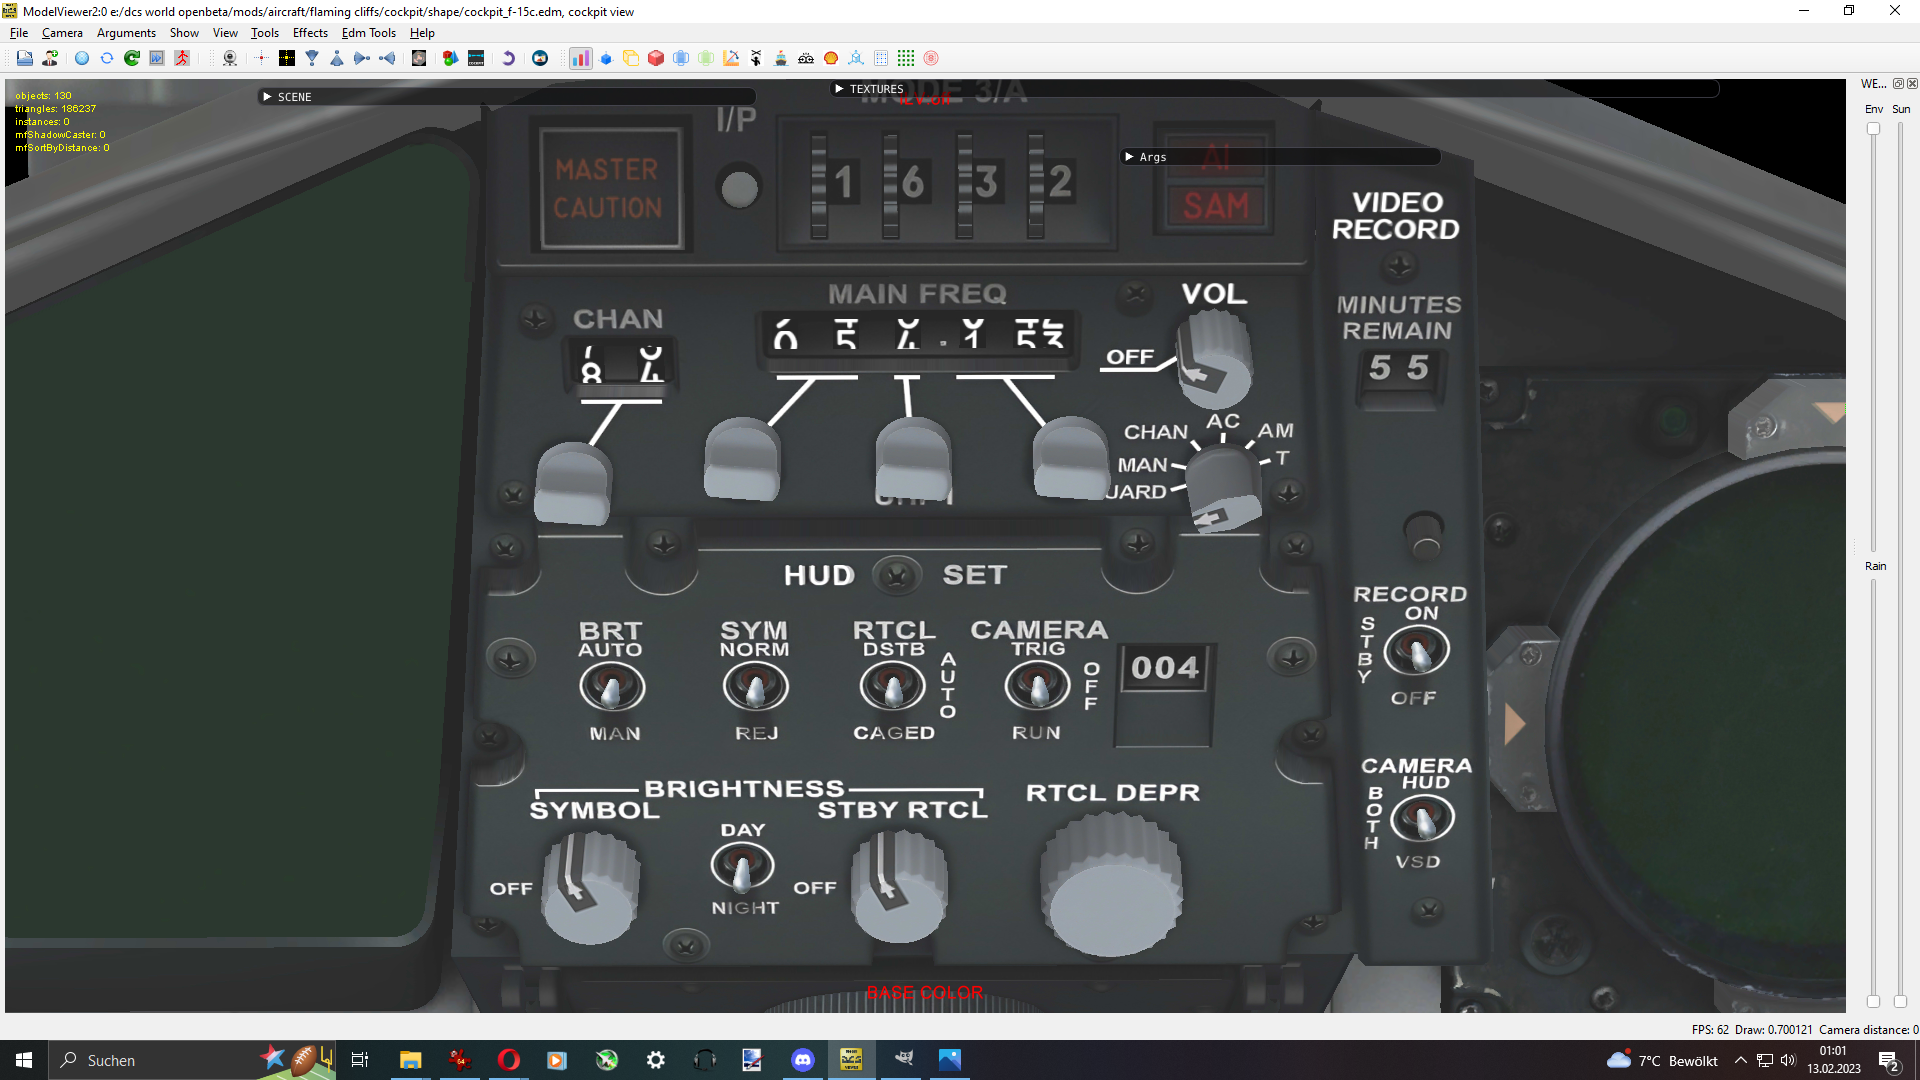Open the Show menu

184,33
